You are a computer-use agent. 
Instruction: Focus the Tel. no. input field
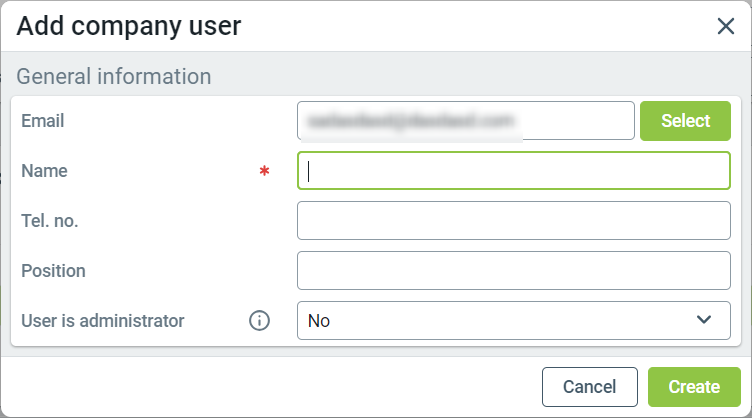point(514,221)
